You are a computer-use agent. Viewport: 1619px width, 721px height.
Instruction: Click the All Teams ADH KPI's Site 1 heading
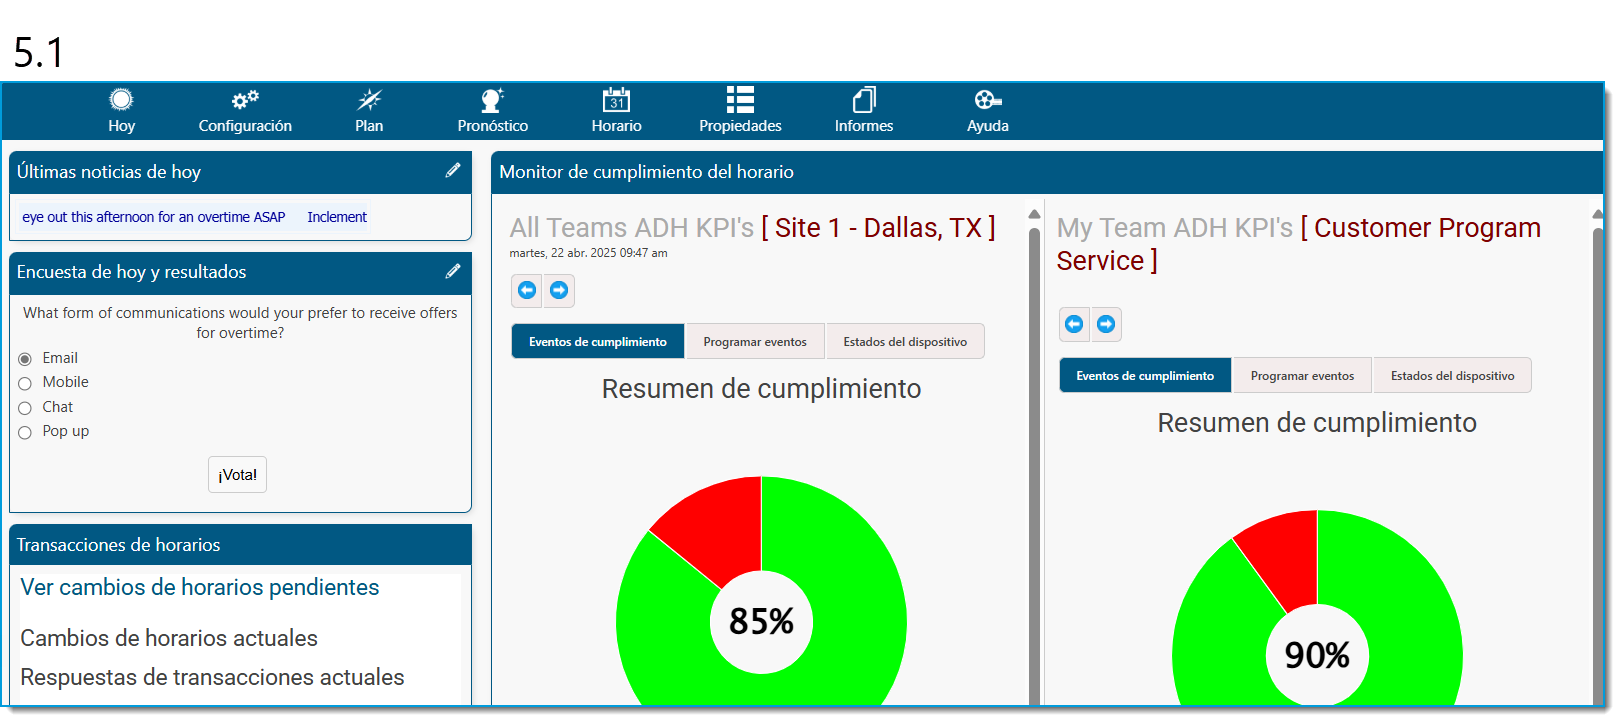coord(753,228)
